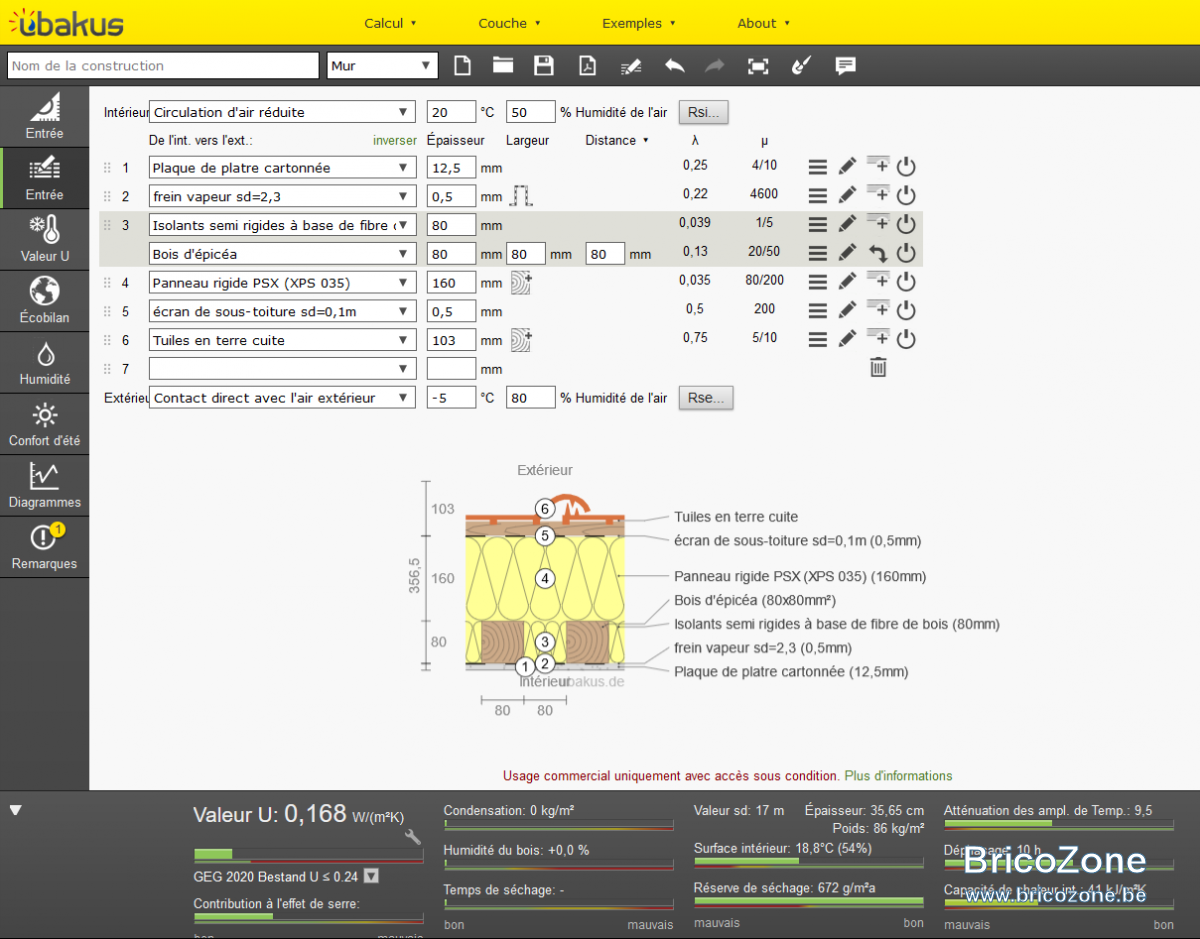Export to PDF using the toolbar icon

pos(587,66)
